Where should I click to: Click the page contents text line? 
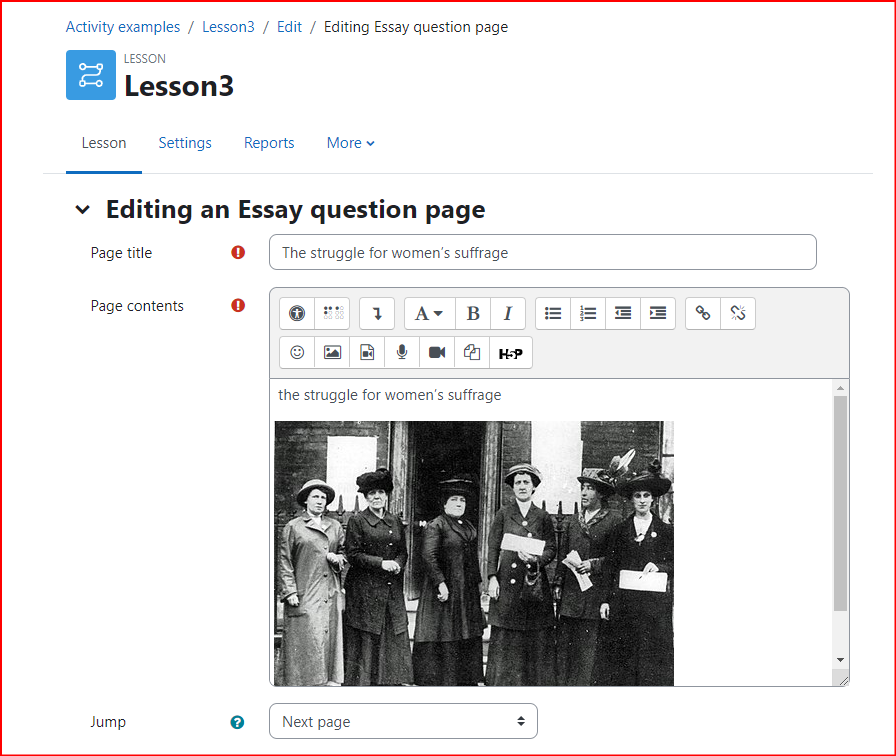390,395
